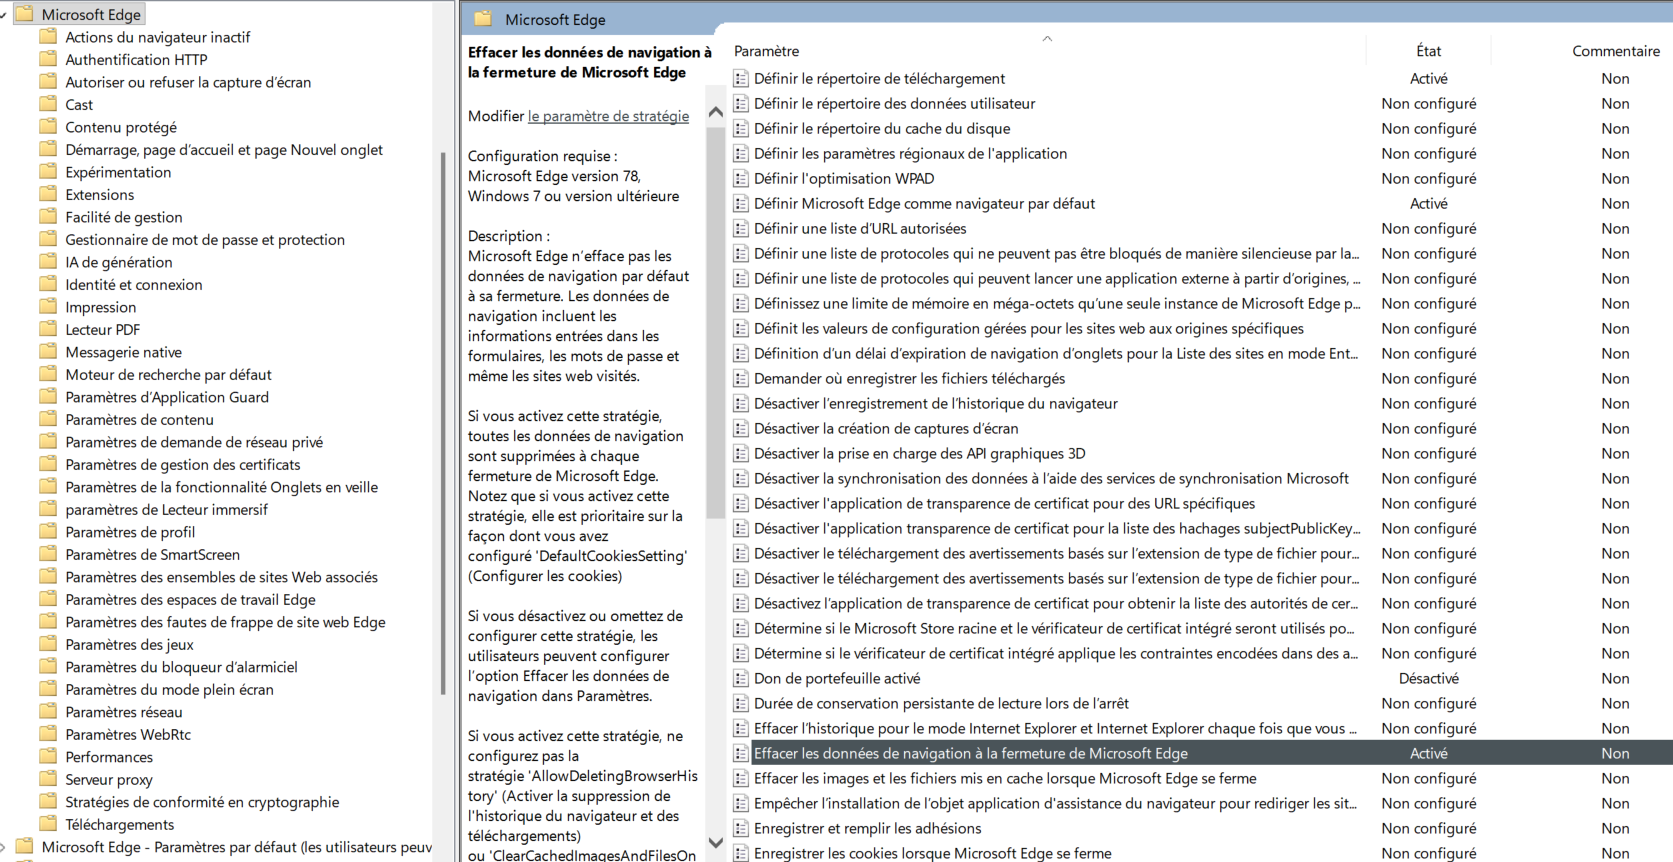Click policy icon for Définir le répertoire du cache du disque
This screenshot has height=862, width=1673.
741,128
